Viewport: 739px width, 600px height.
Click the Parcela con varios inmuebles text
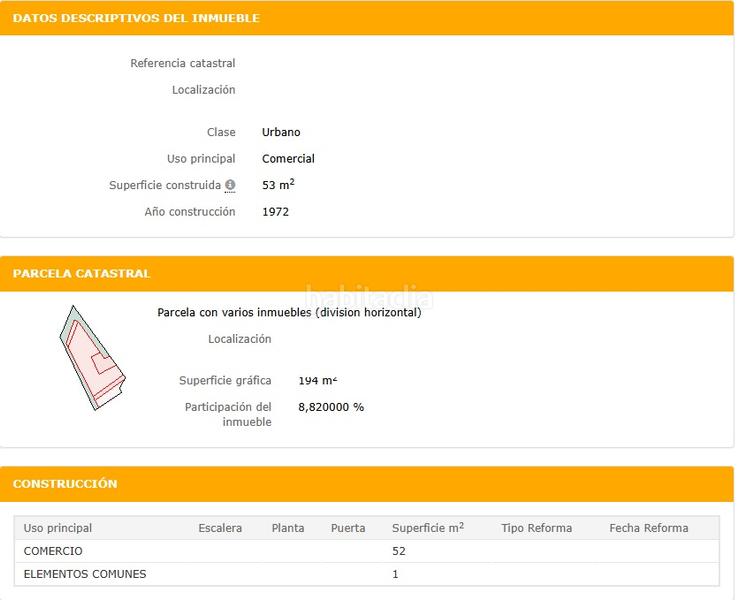(289, 313)
